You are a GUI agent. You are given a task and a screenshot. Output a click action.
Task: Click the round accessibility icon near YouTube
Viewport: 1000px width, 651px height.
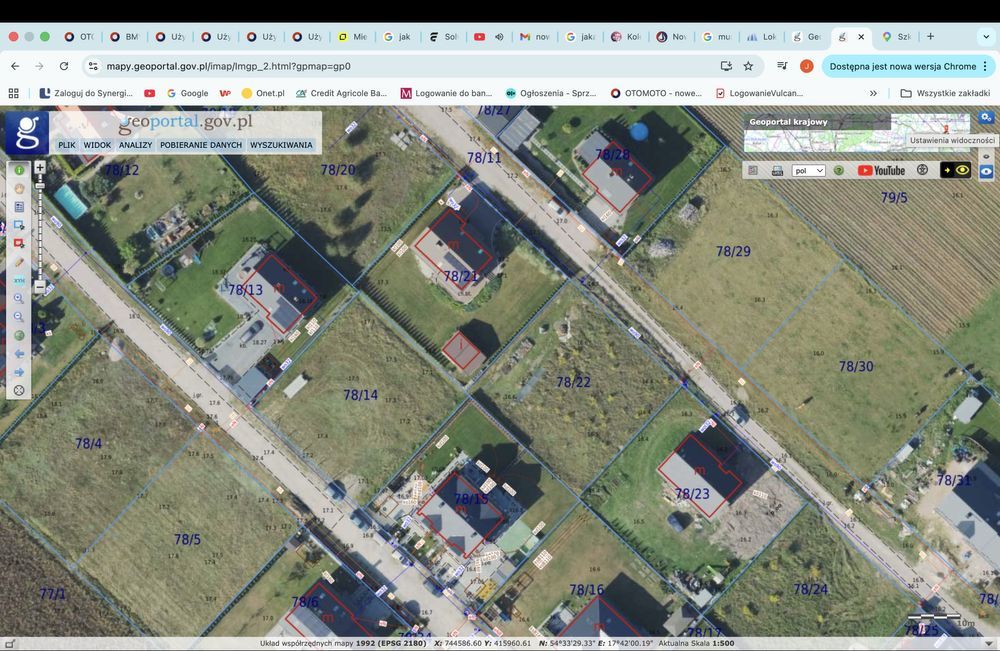tap(922, 170)
